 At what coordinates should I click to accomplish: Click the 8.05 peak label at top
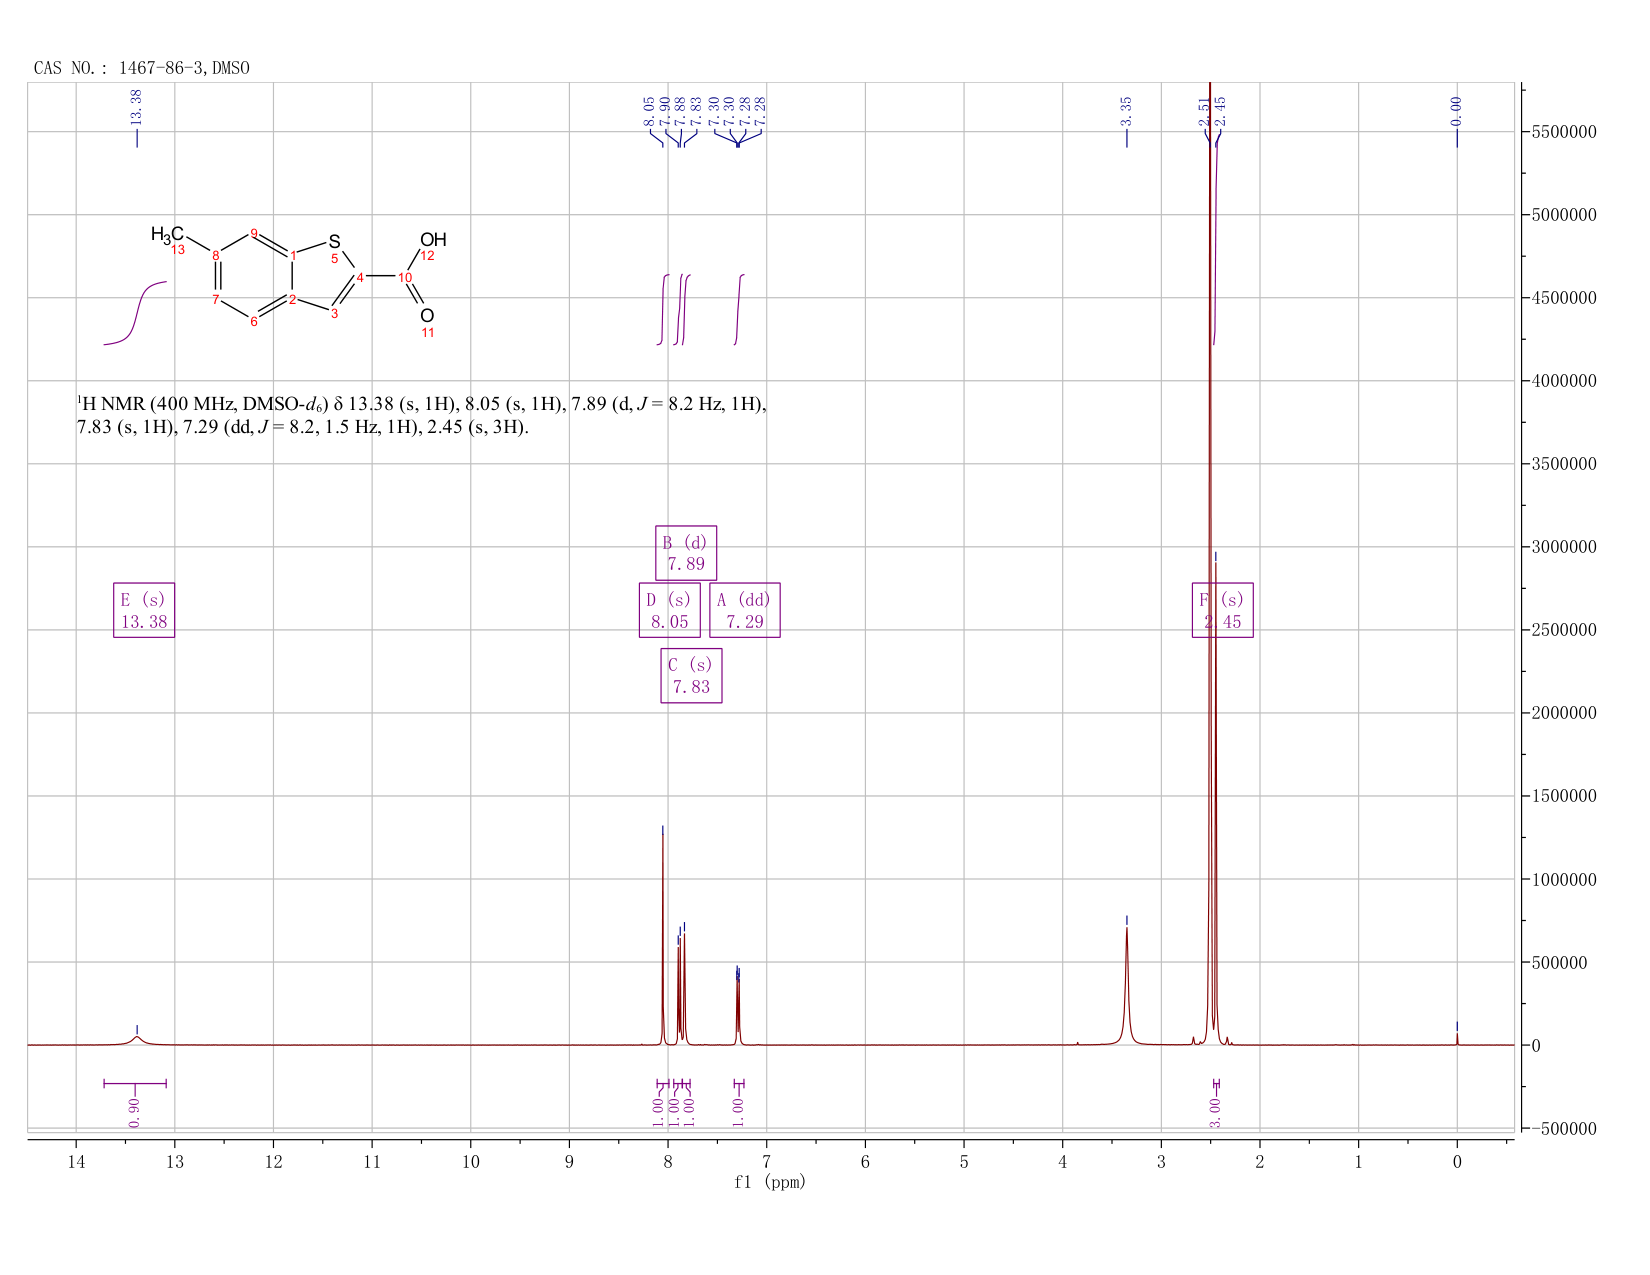pos(649,111)
